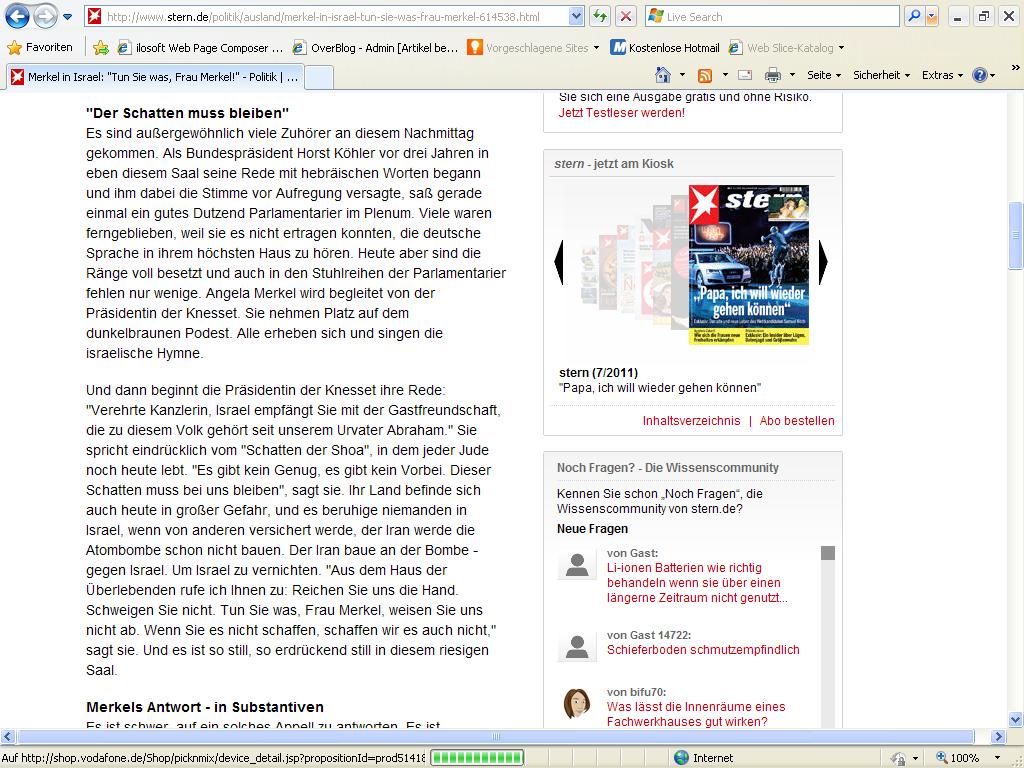
Task: Start search with the magnifier icon
Action: pyautogui.click(x=914, y=17)
